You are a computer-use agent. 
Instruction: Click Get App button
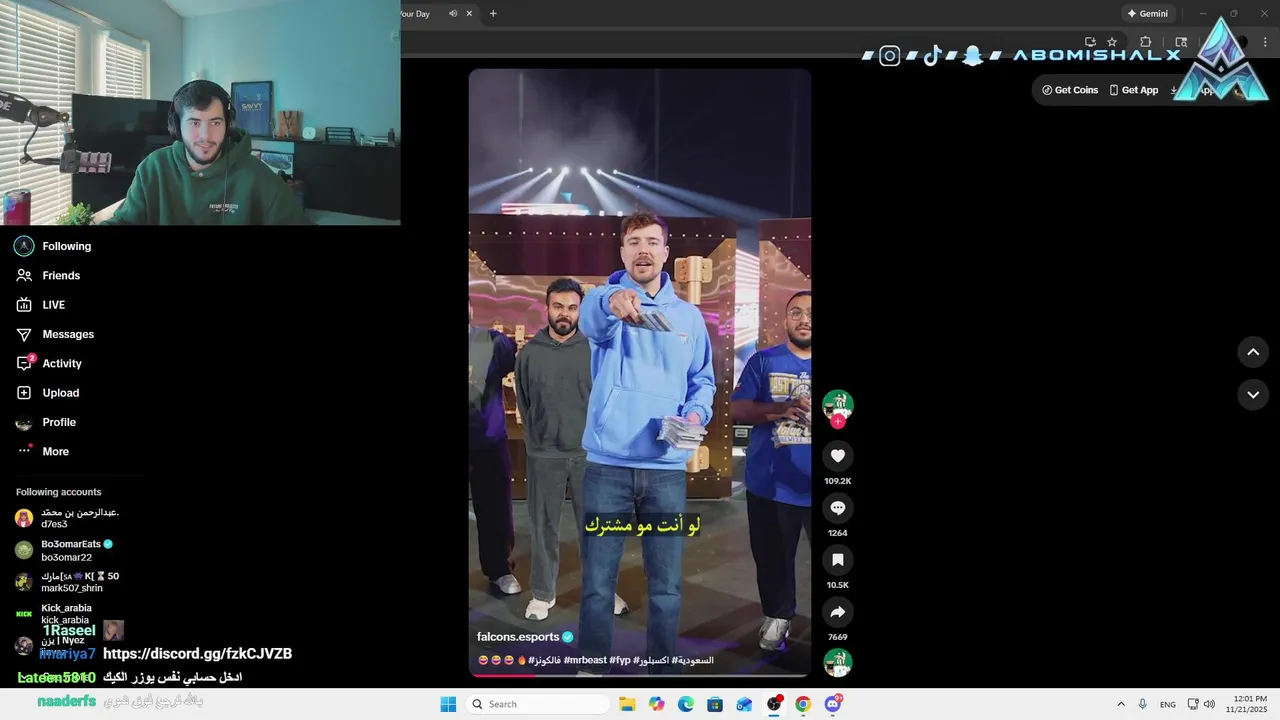pos(1134,90)
